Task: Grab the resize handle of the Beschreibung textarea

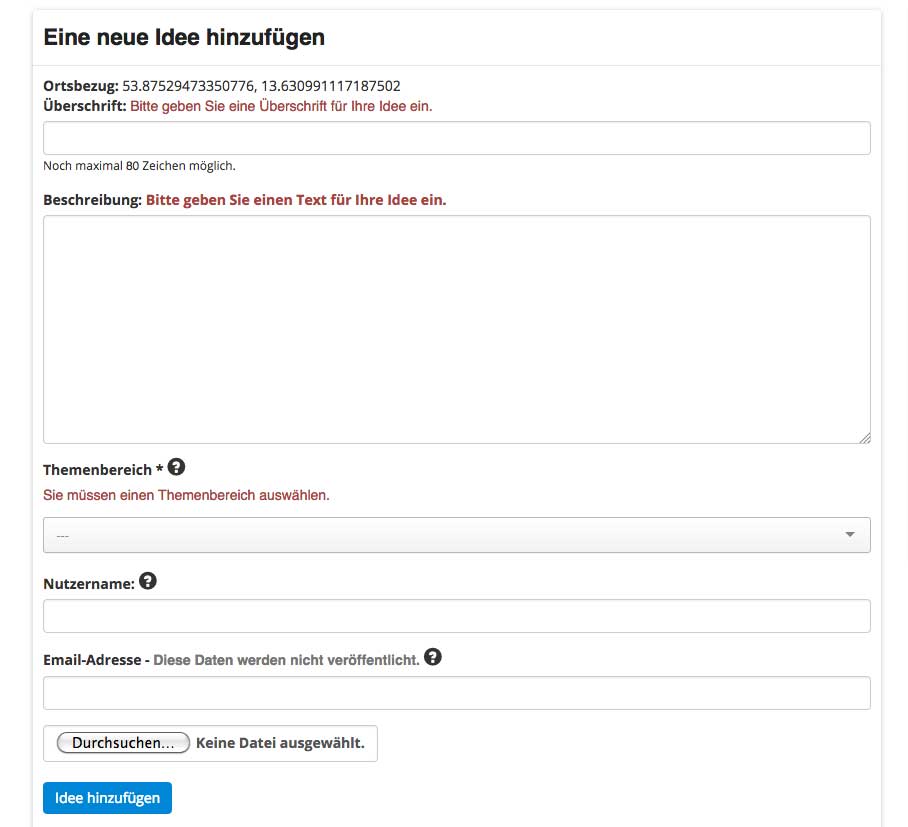Action: coord(865,437)
